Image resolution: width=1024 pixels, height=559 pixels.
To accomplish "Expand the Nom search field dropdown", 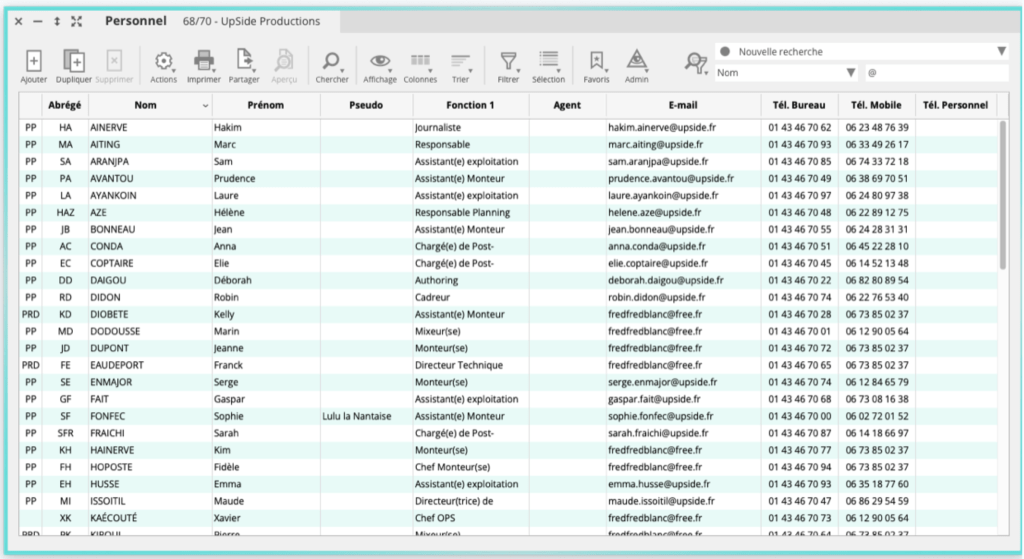I will [851, 73].
